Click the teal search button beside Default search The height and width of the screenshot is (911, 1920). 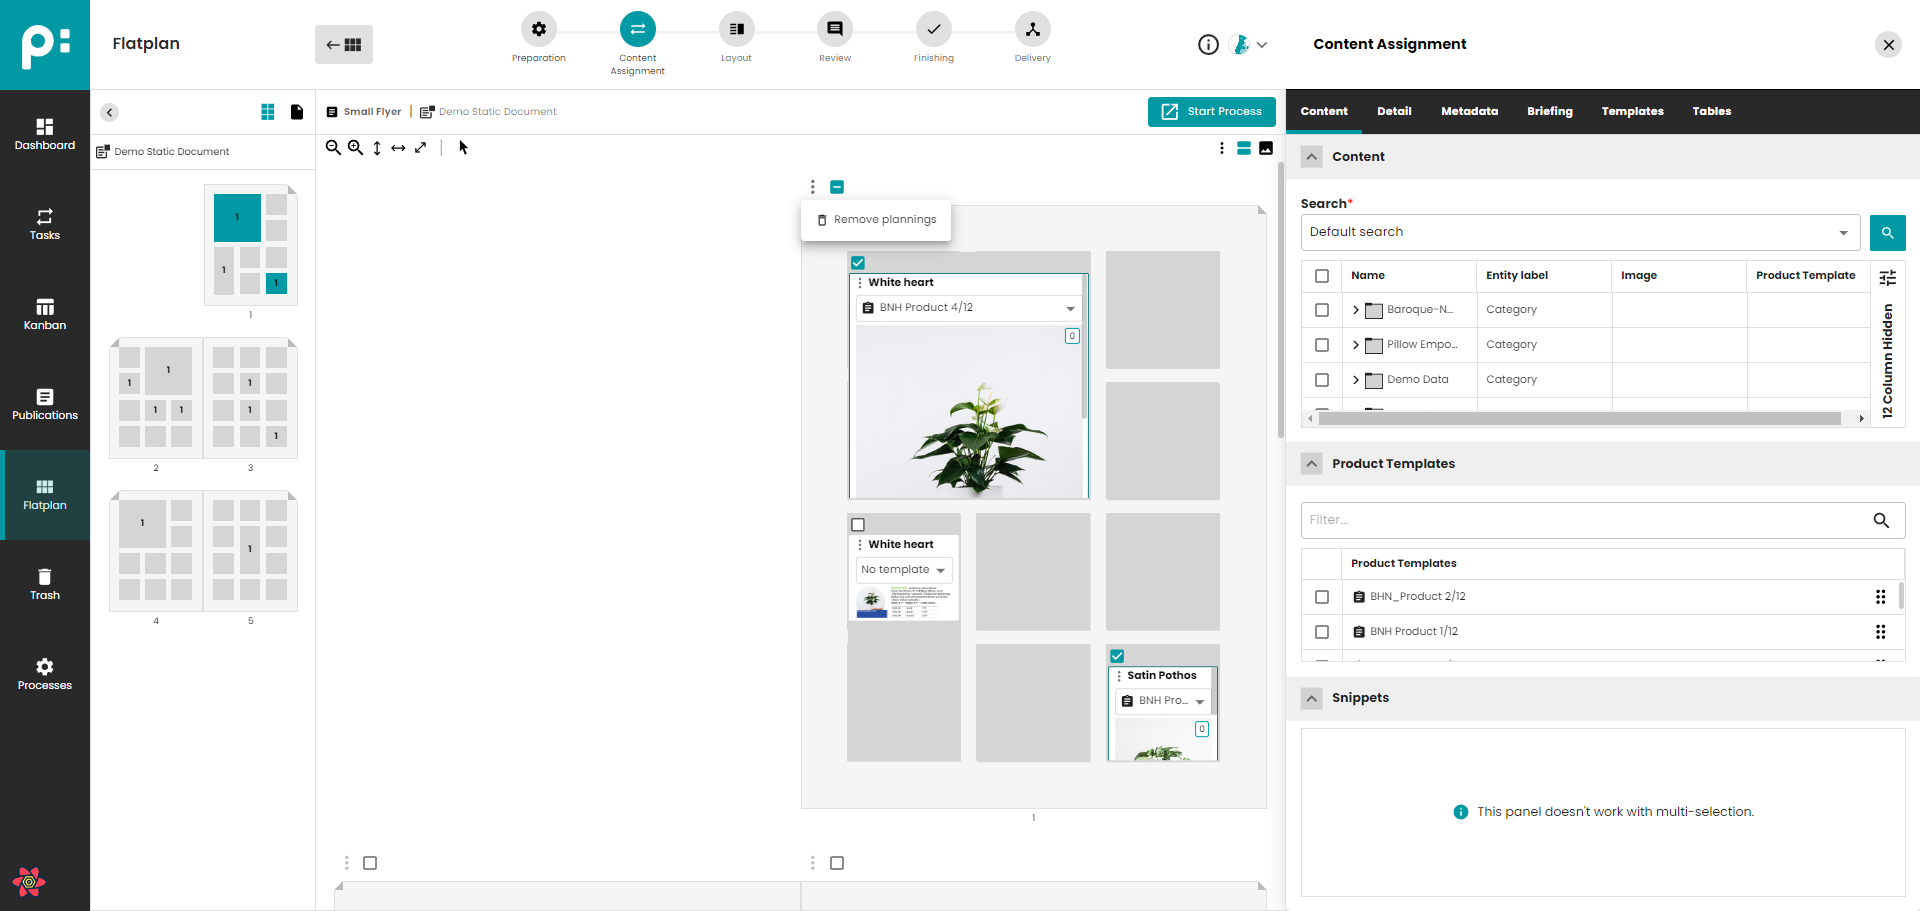tap(1887, 233)
